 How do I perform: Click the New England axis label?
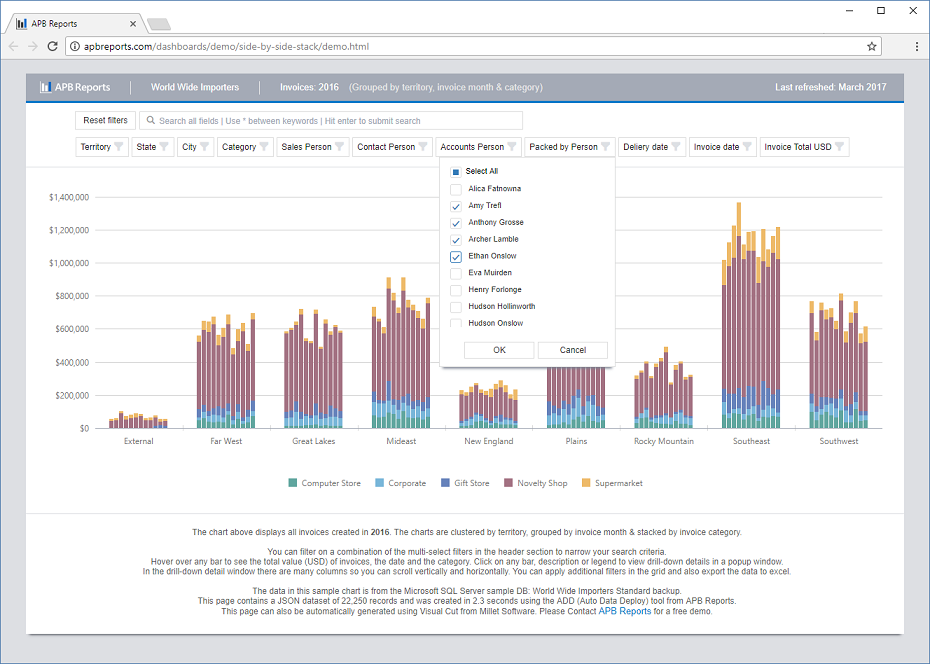pyautogui.click(x=489, y=441)
